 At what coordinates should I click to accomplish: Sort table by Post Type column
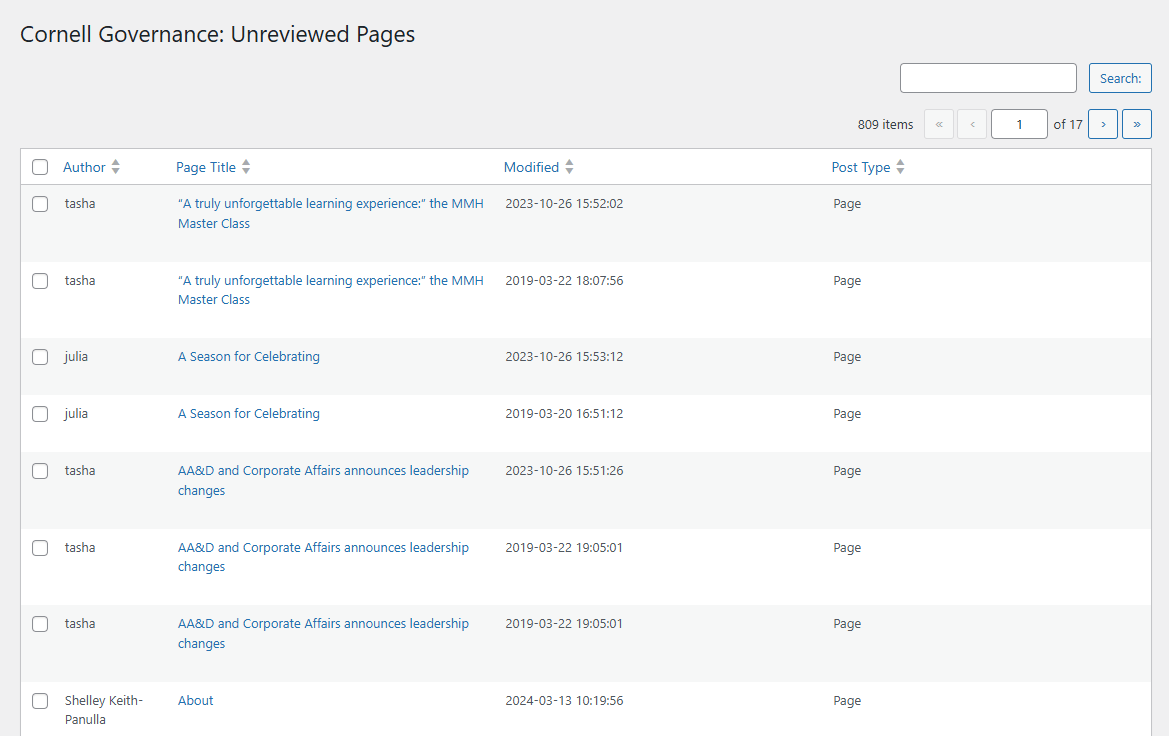pyautogui.click(x=861, y=167)
